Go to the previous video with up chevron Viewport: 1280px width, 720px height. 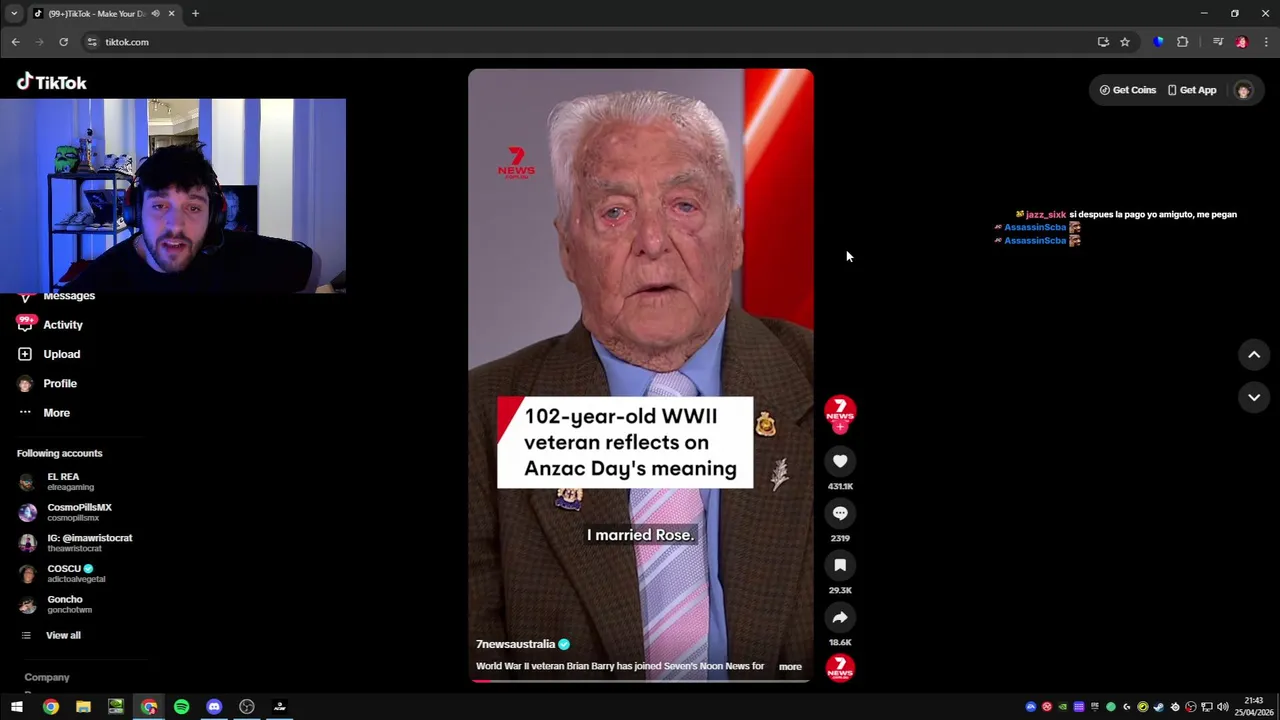[1254, 355]
